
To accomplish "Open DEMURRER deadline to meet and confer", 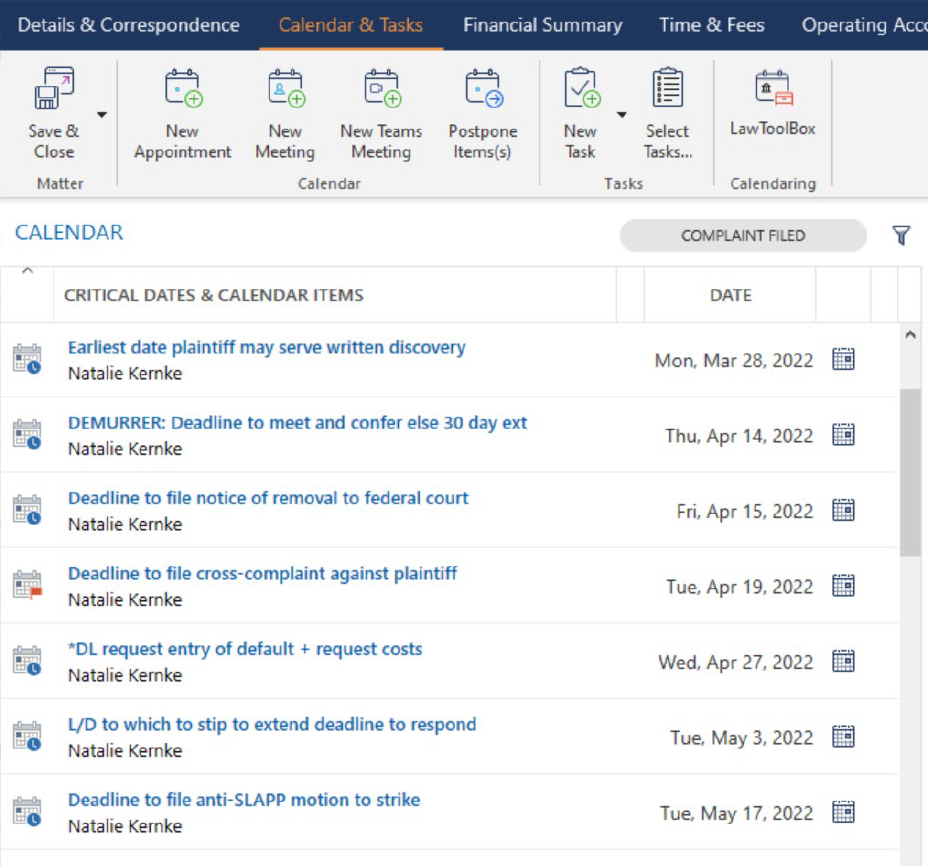I will coord(297,423).
